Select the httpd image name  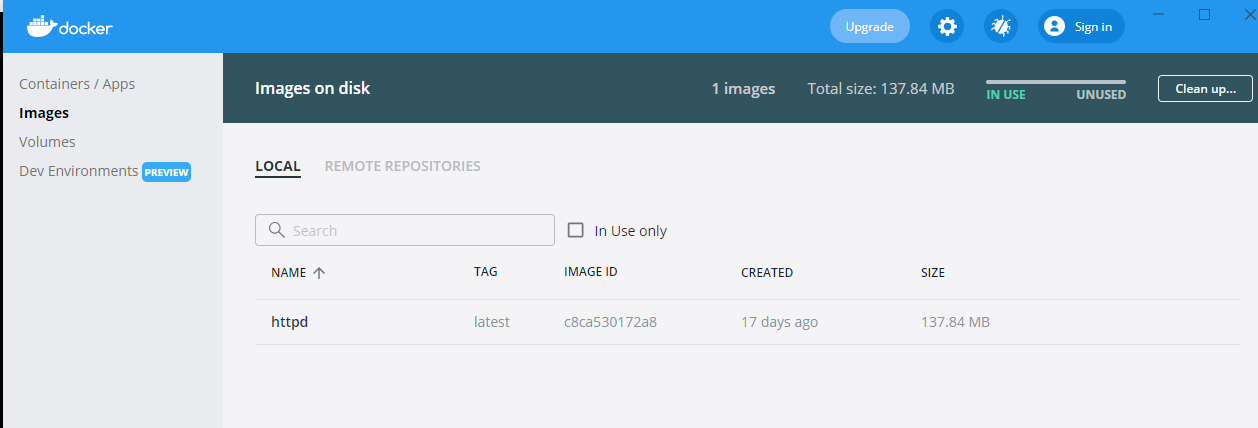290,322
